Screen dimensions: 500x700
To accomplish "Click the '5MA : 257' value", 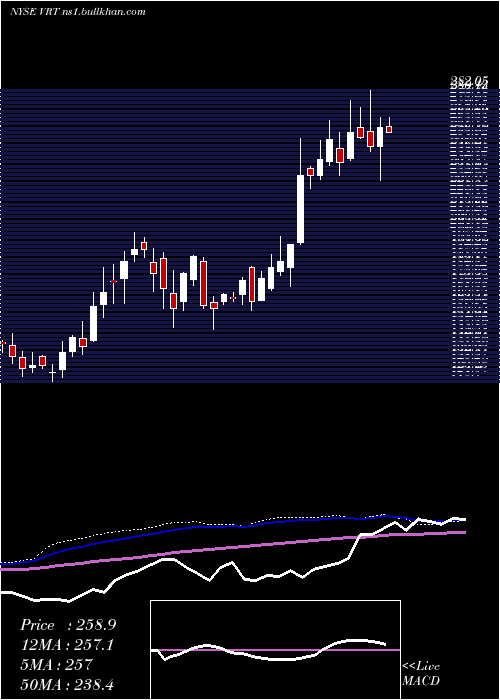I will point(56,665).
